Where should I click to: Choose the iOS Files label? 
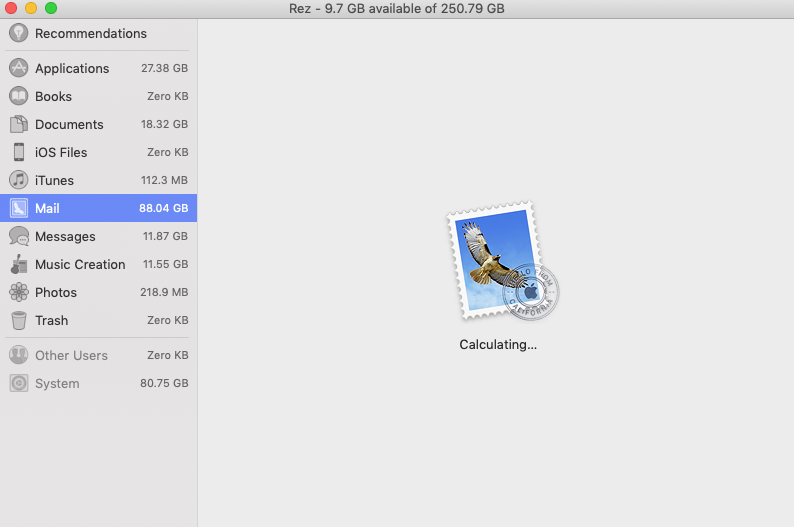click(x=61, y=152)
